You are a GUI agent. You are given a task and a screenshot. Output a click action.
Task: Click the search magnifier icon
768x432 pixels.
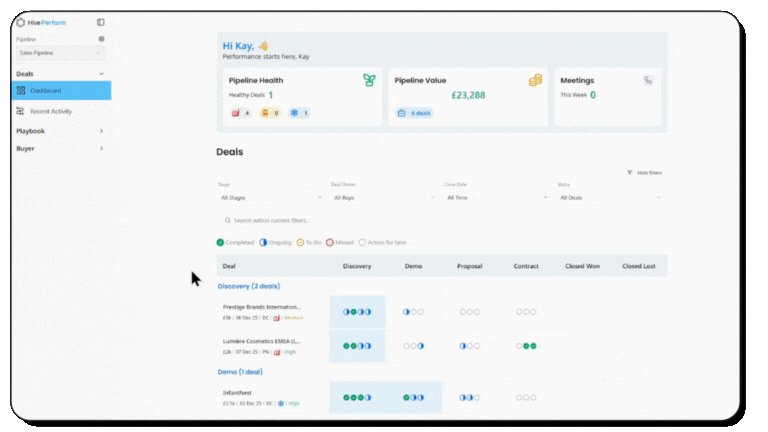pyautogui.click(x=228, y=220)
